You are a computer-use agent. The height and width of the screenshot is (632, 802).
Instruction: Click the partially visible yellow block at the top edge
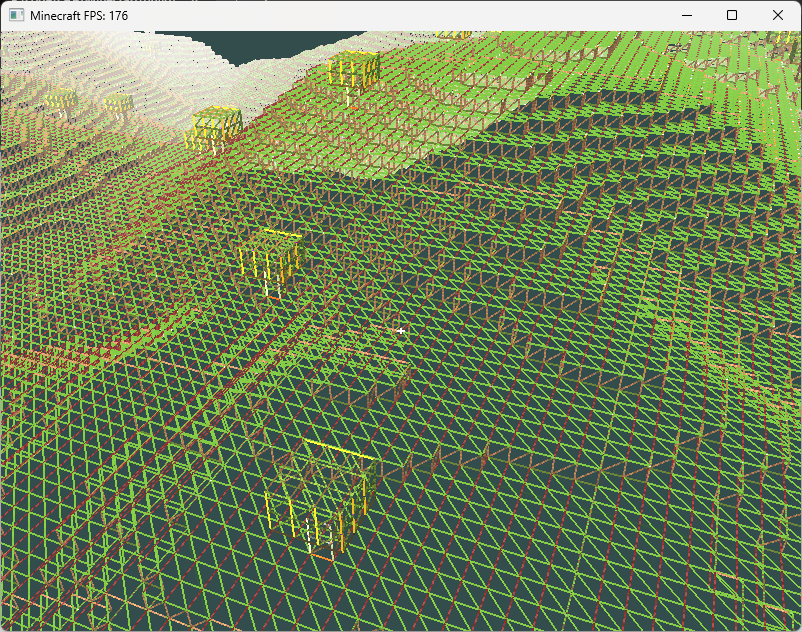click(x=454, y=35)
